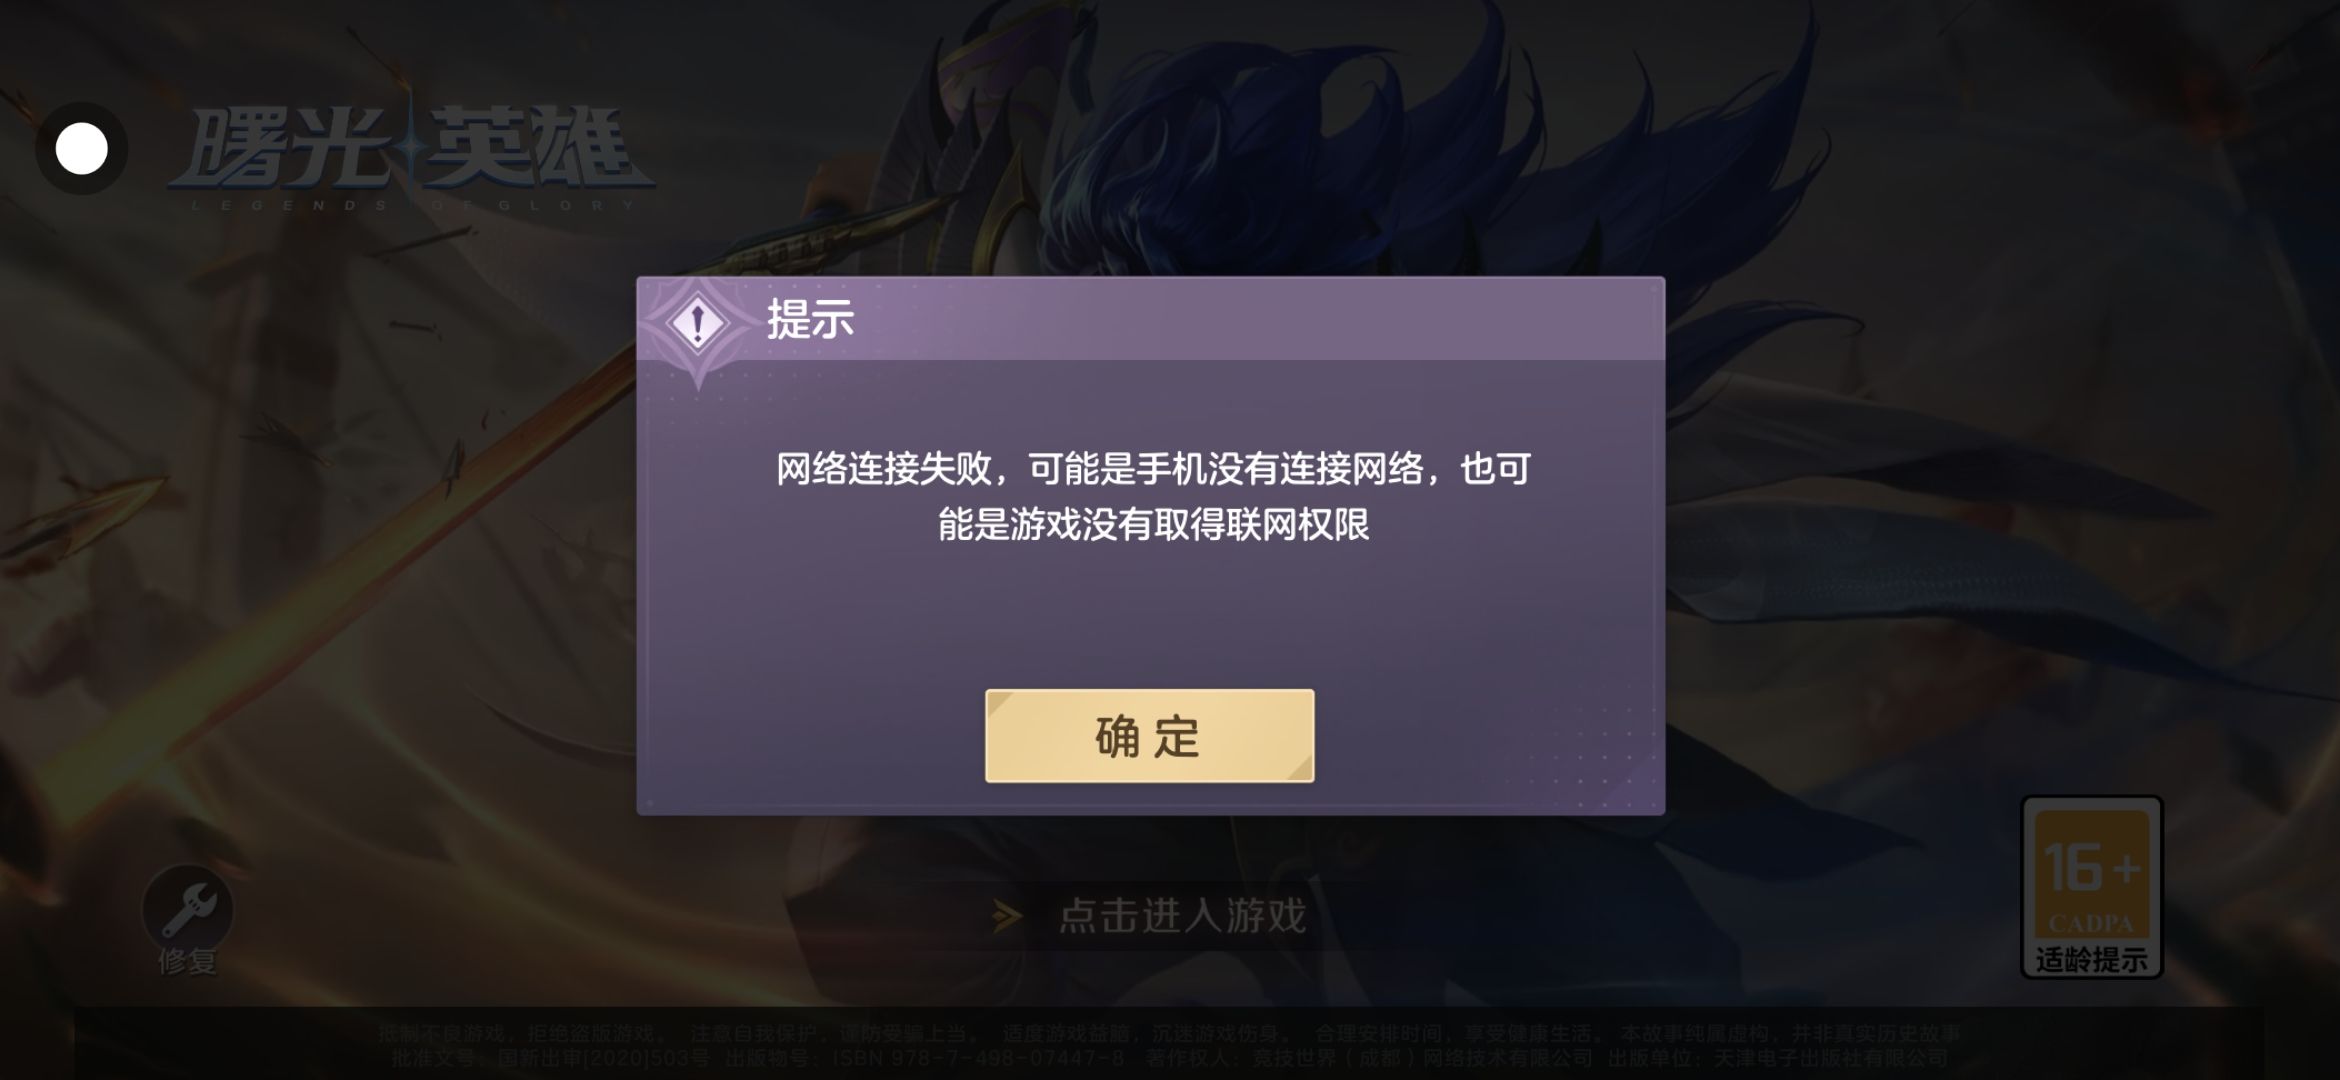Click the 点击进入游戏 enter game text
Viewport: 2340px width, 1080px height.
(1182, 915)
